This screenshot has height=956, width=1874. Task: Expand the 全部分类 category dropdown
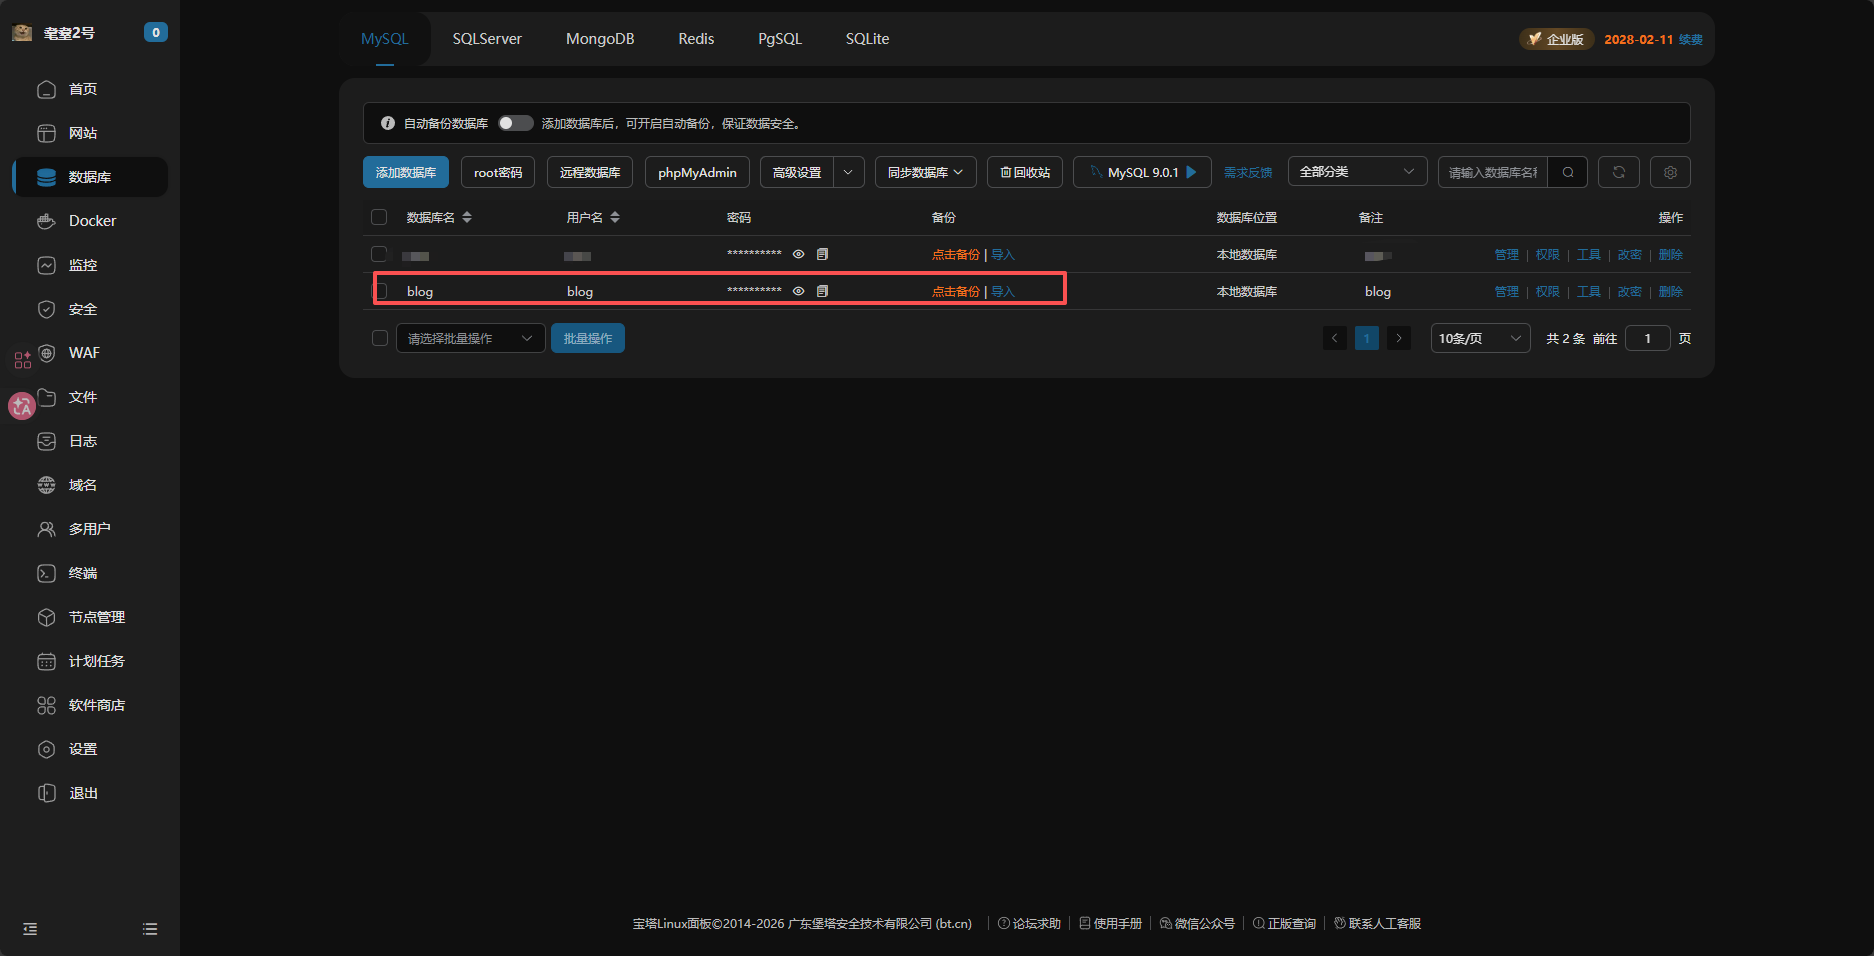[1356, 172]
